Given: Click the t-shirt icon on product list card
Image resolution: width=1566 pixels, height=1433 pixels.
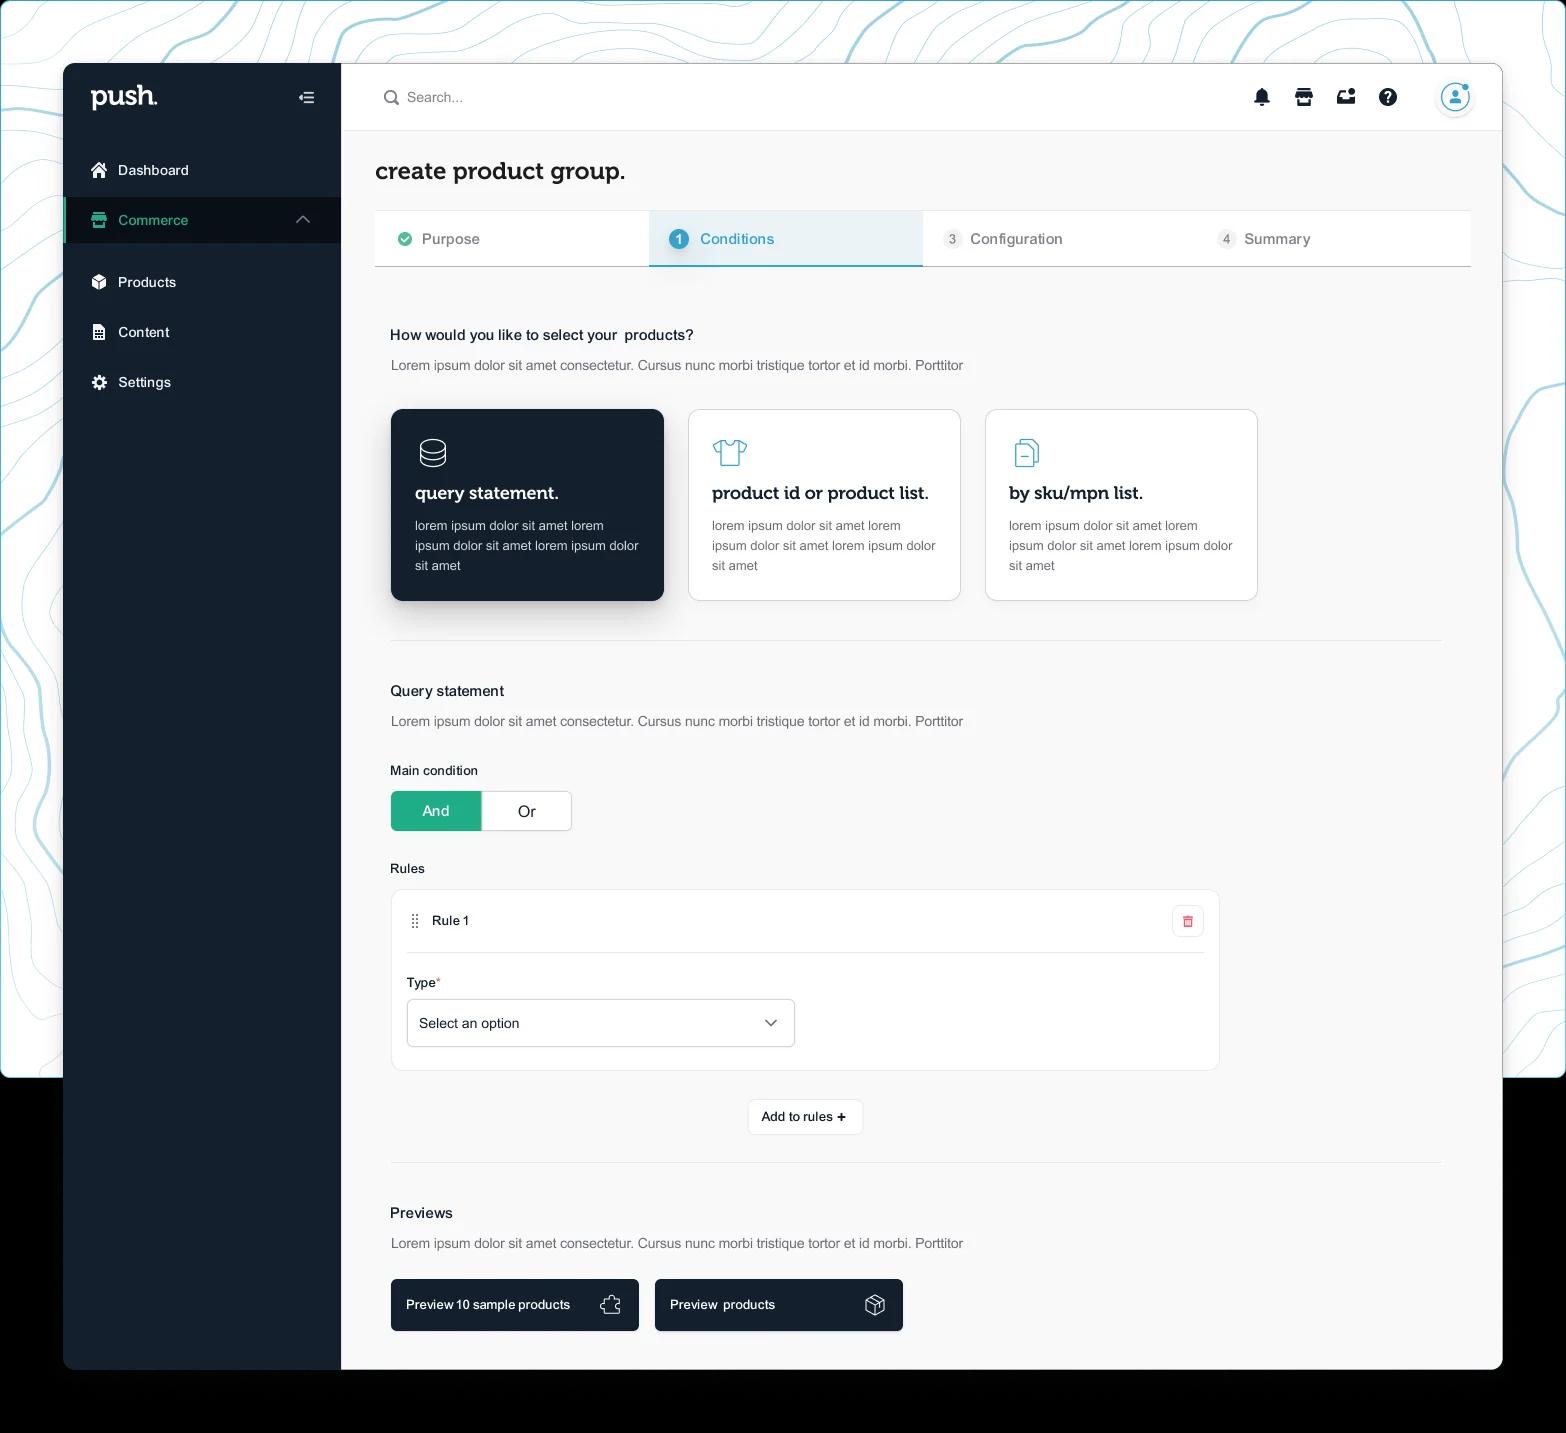Looking at the screenshot, I should pyautogui.click(x=730, y=453).
